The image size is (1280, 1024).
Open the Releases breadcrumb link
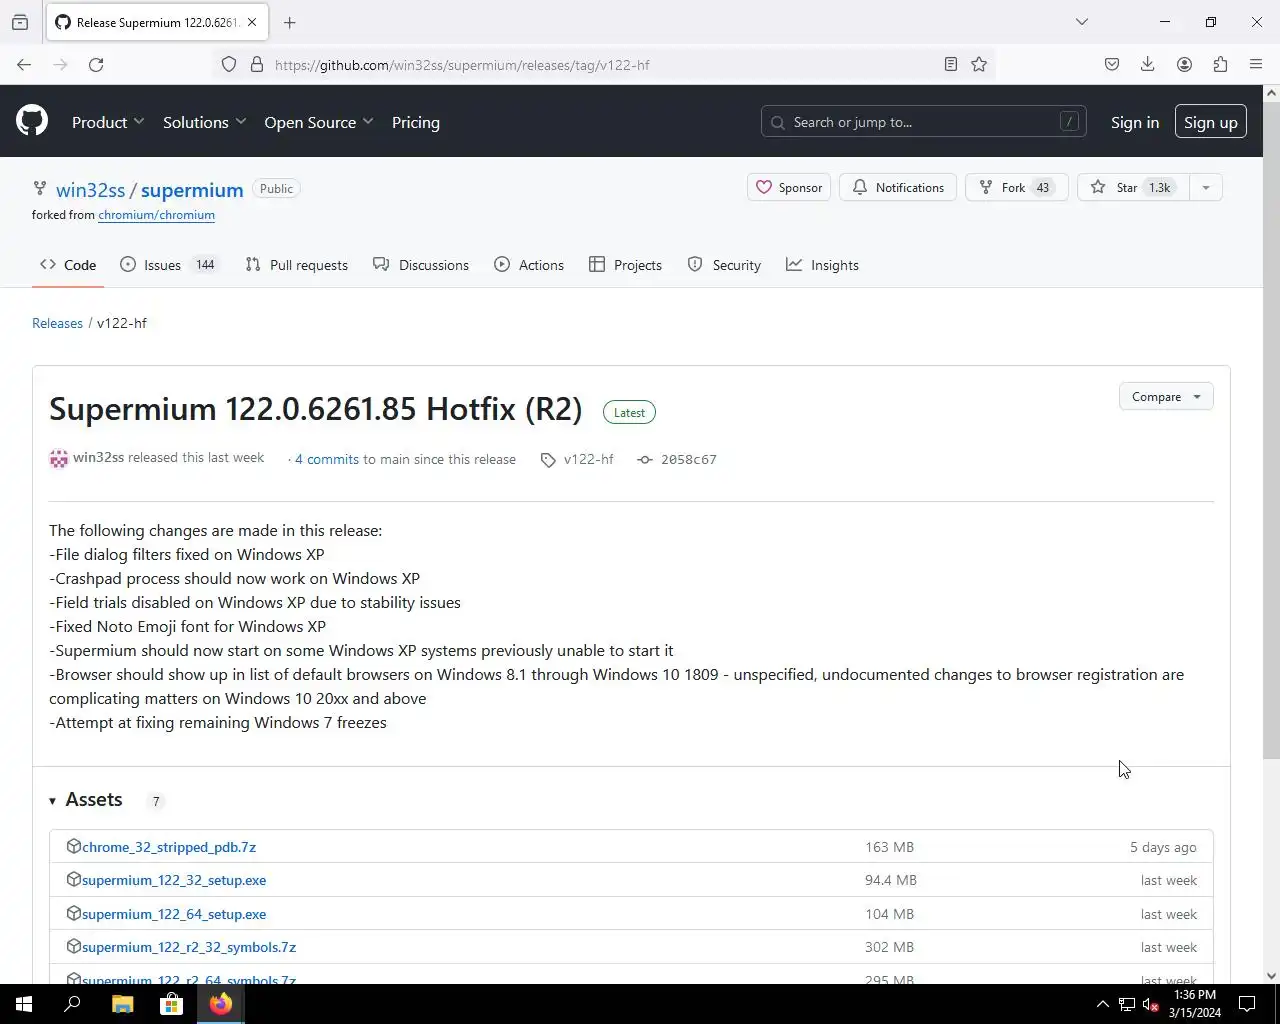click(57, 323)
